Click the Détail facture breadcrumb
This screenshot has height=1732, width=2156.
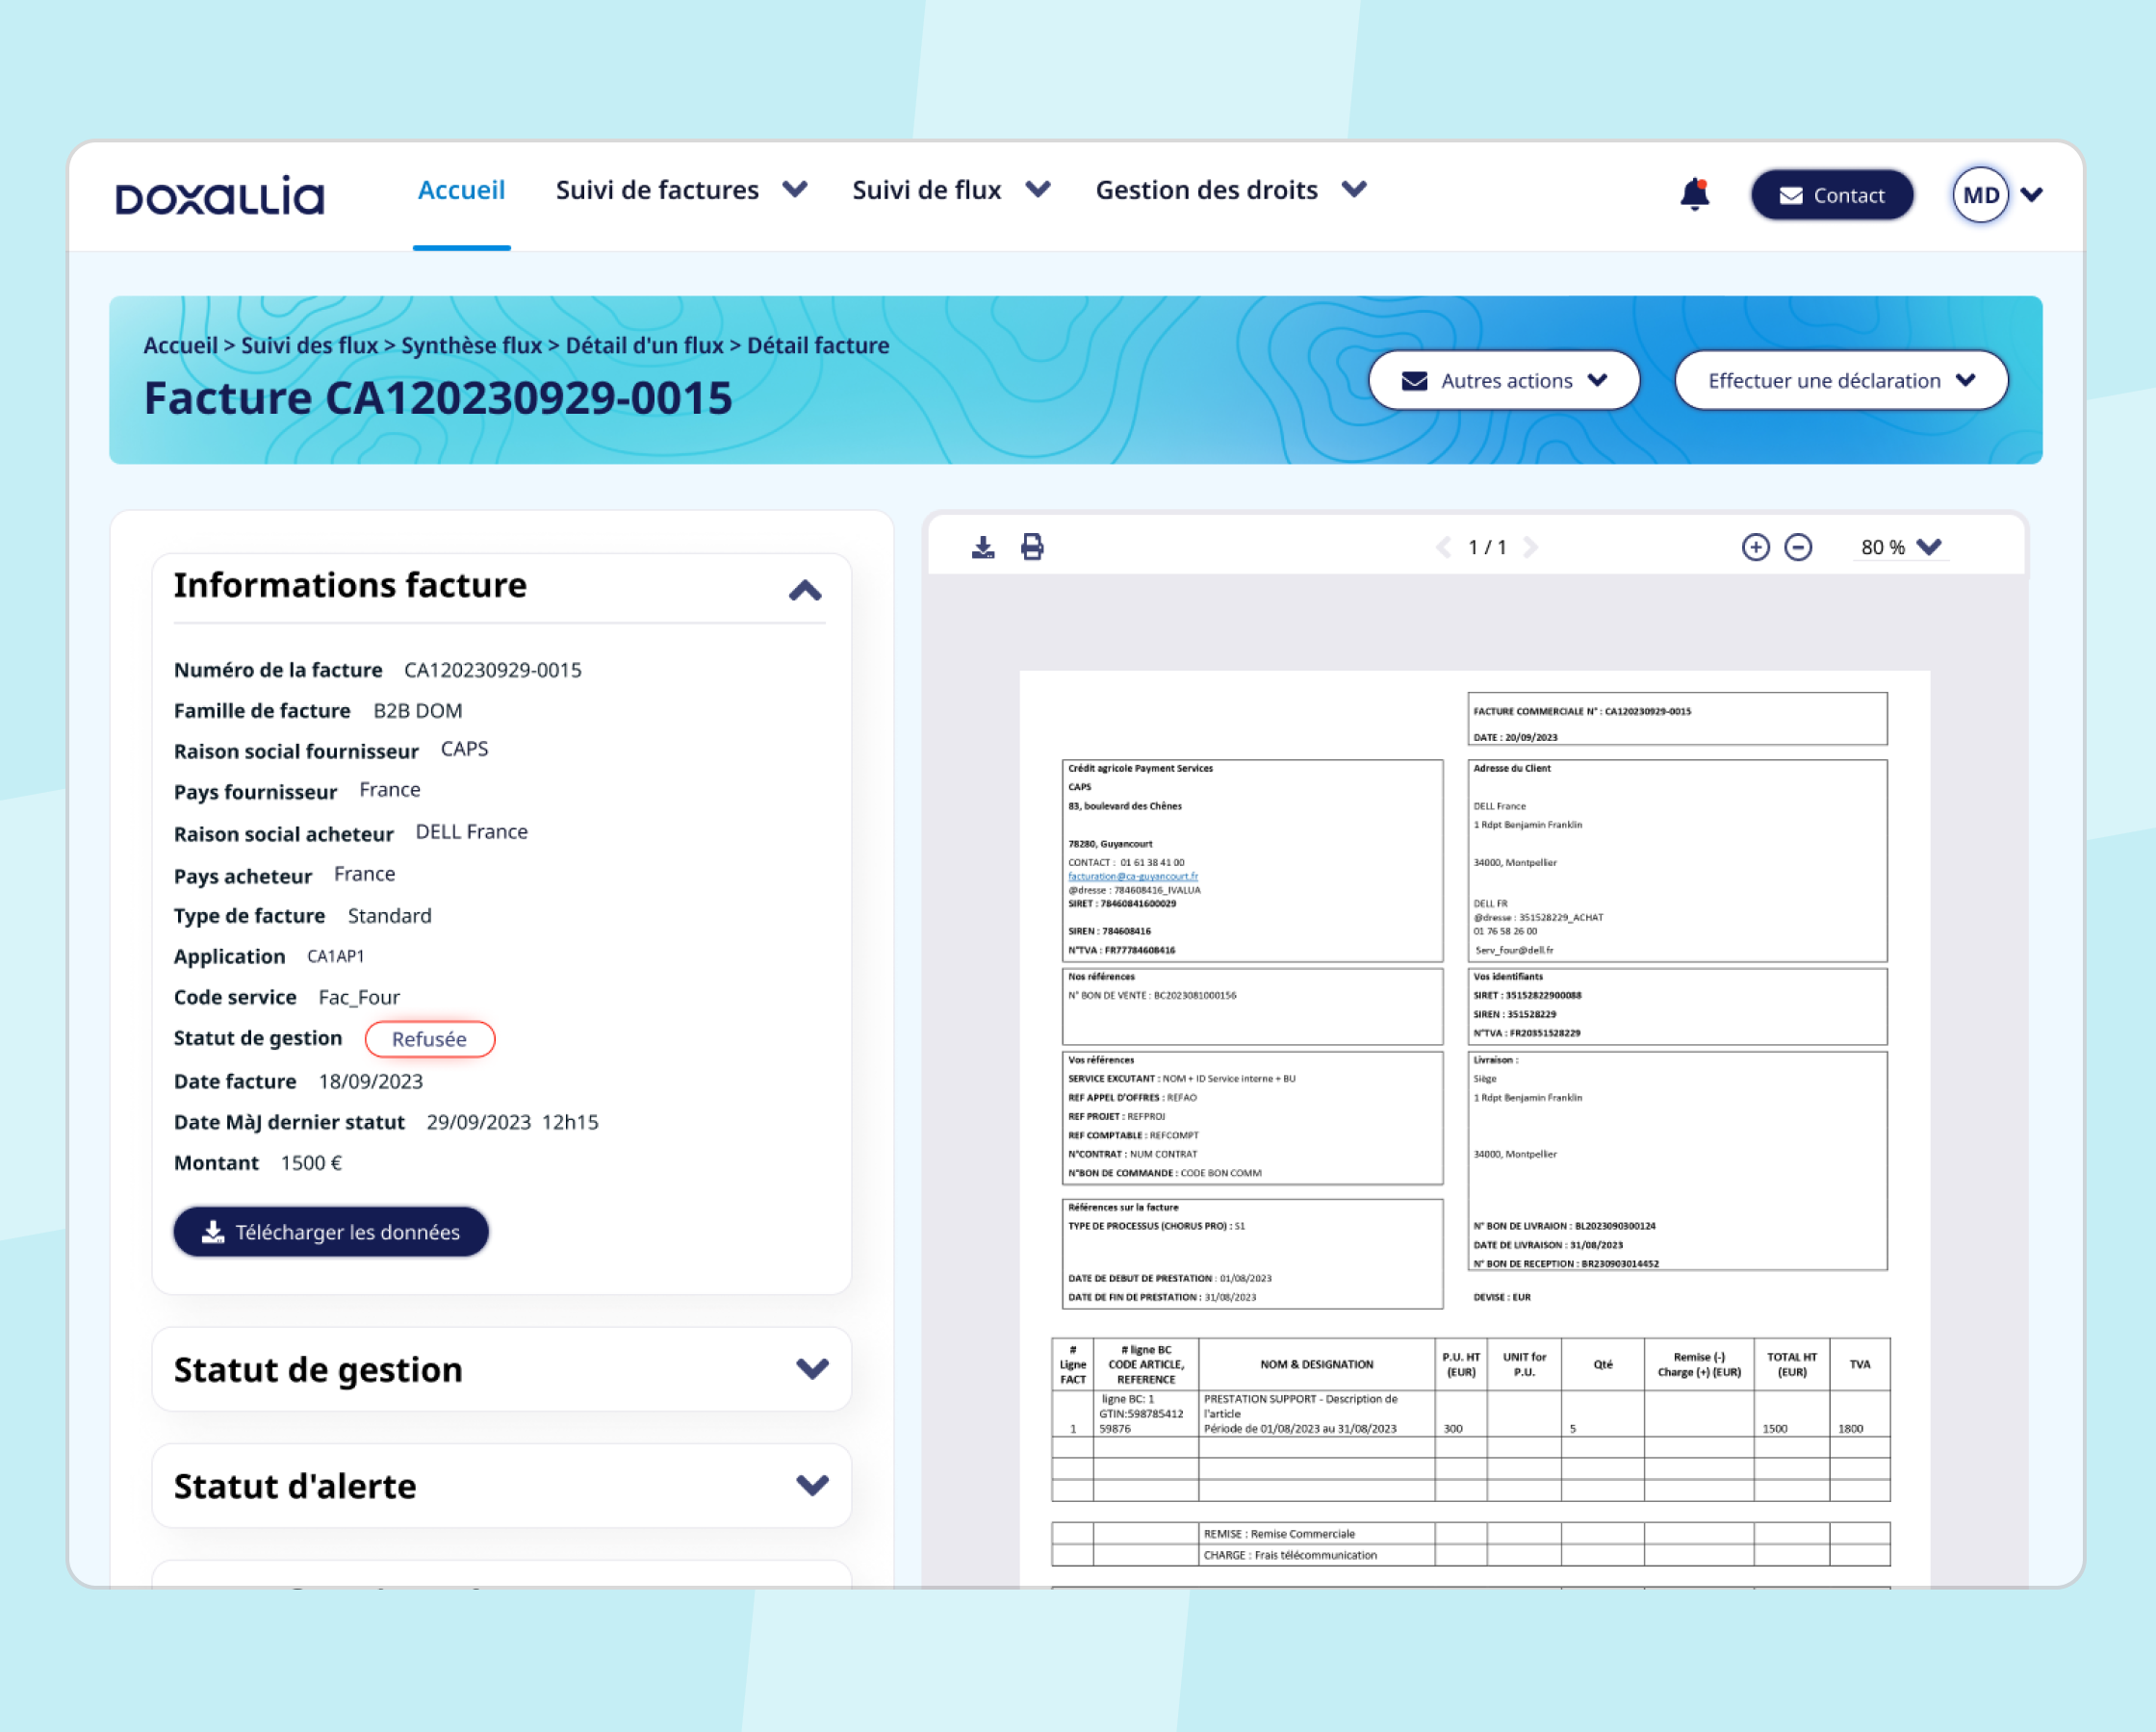click(x=818, y=345)
